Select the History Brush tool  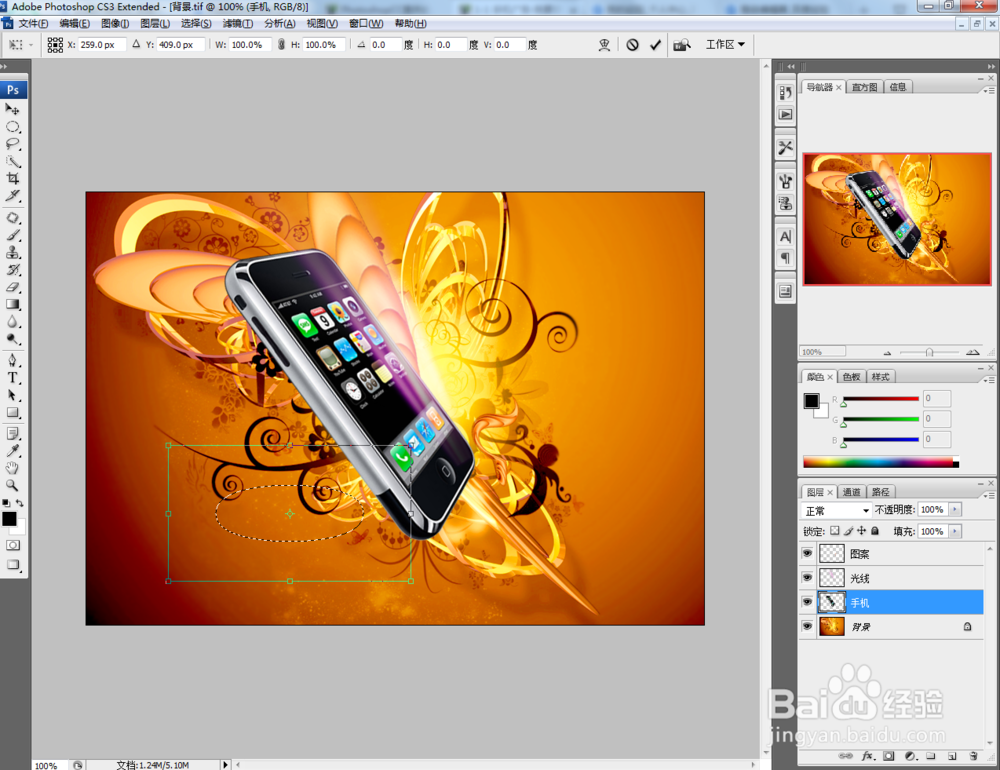click(12, 269)
